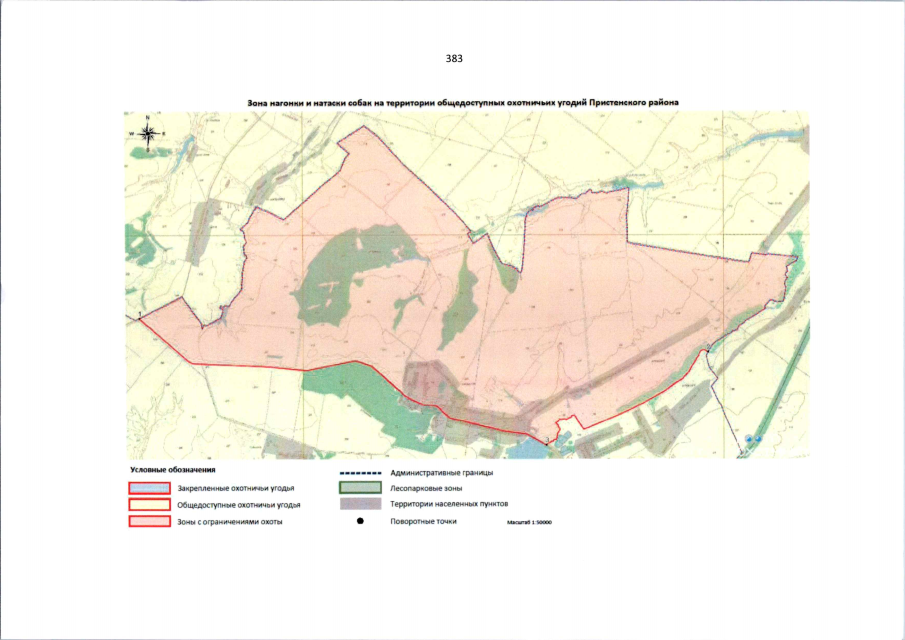Click the Закрепленные охотничьи угодья label text

pyautogui.click(x=235, y=489)
